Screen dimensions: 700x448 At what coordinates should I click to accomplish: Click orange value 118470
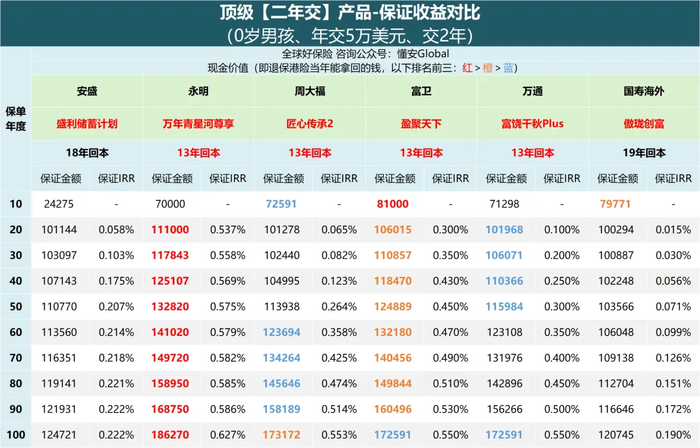[x=393, y=281]
